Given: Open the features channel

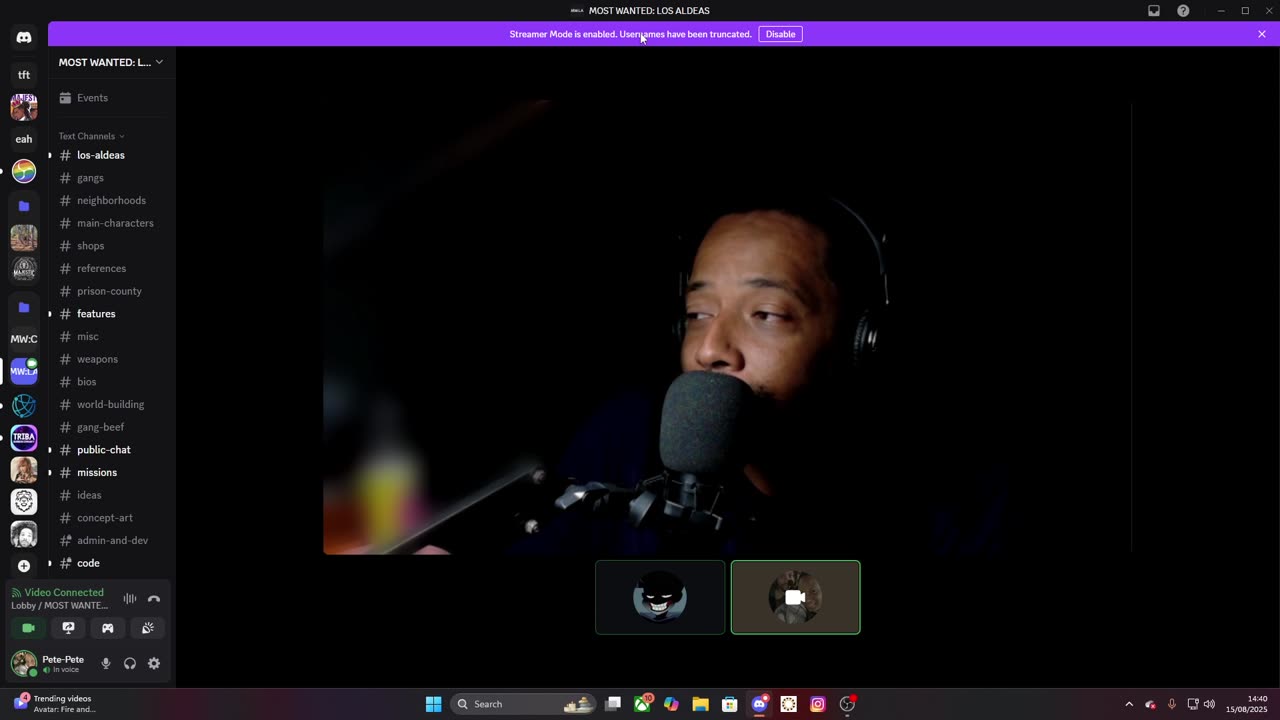Looking at the screenshot, I should pos(111,314).
